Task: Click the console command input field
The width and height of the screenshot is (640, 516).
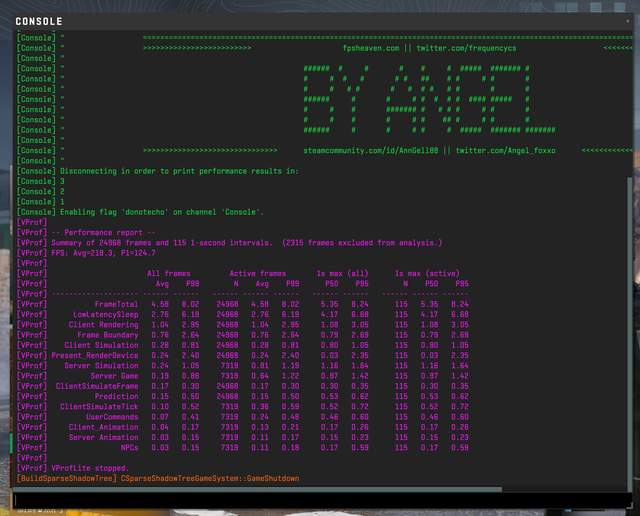Action: point(322,500)
